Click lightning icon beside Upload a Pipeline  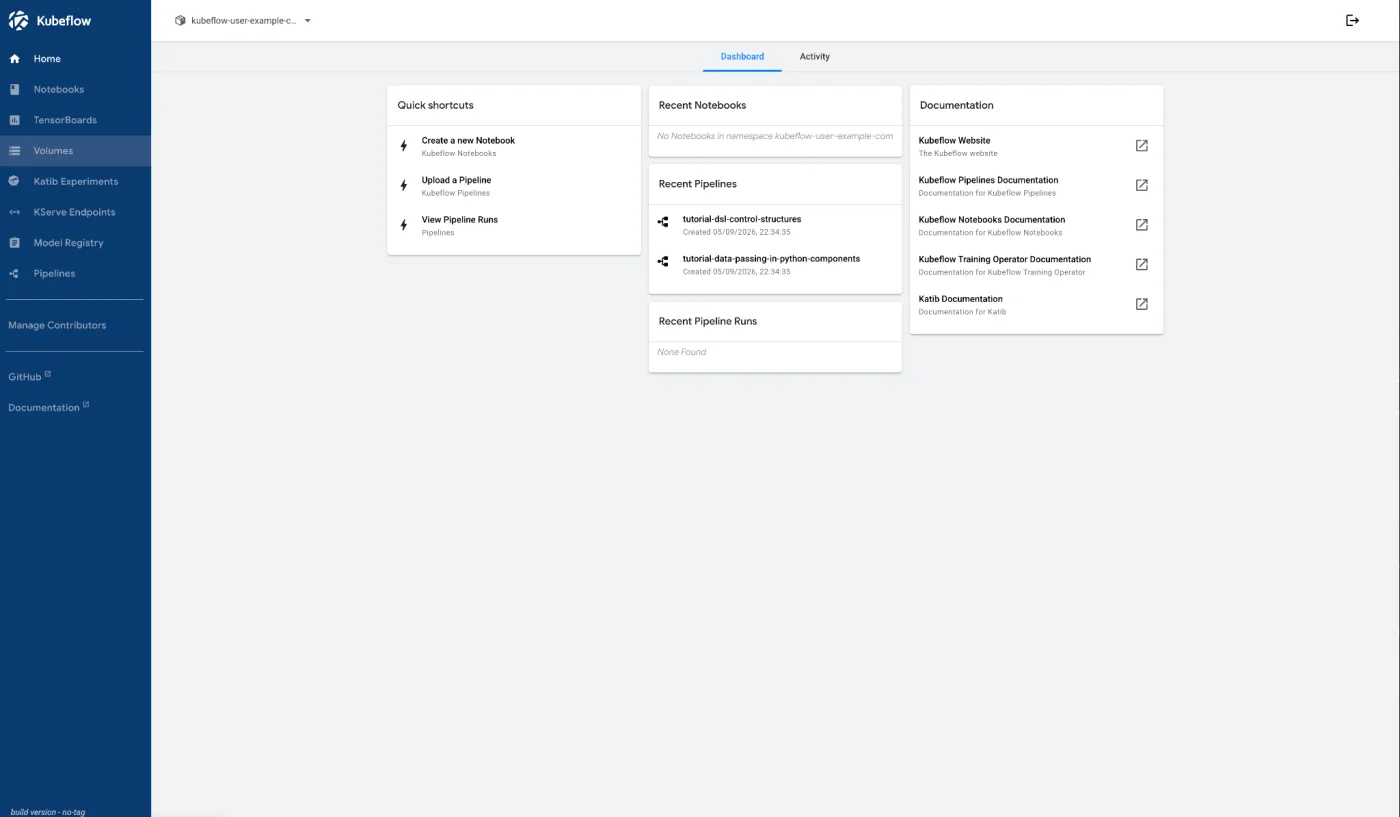[404, 185]
